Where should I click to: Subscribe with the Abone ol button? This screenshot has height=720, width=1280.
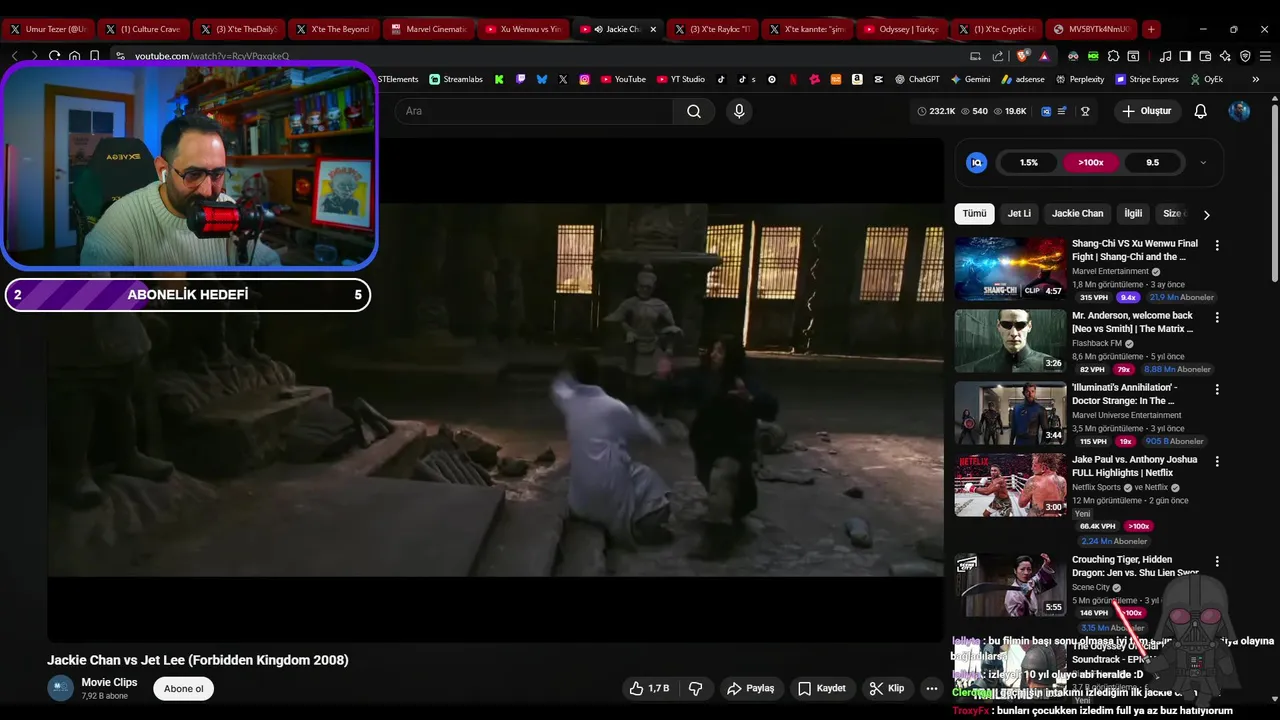pos(184,688)
